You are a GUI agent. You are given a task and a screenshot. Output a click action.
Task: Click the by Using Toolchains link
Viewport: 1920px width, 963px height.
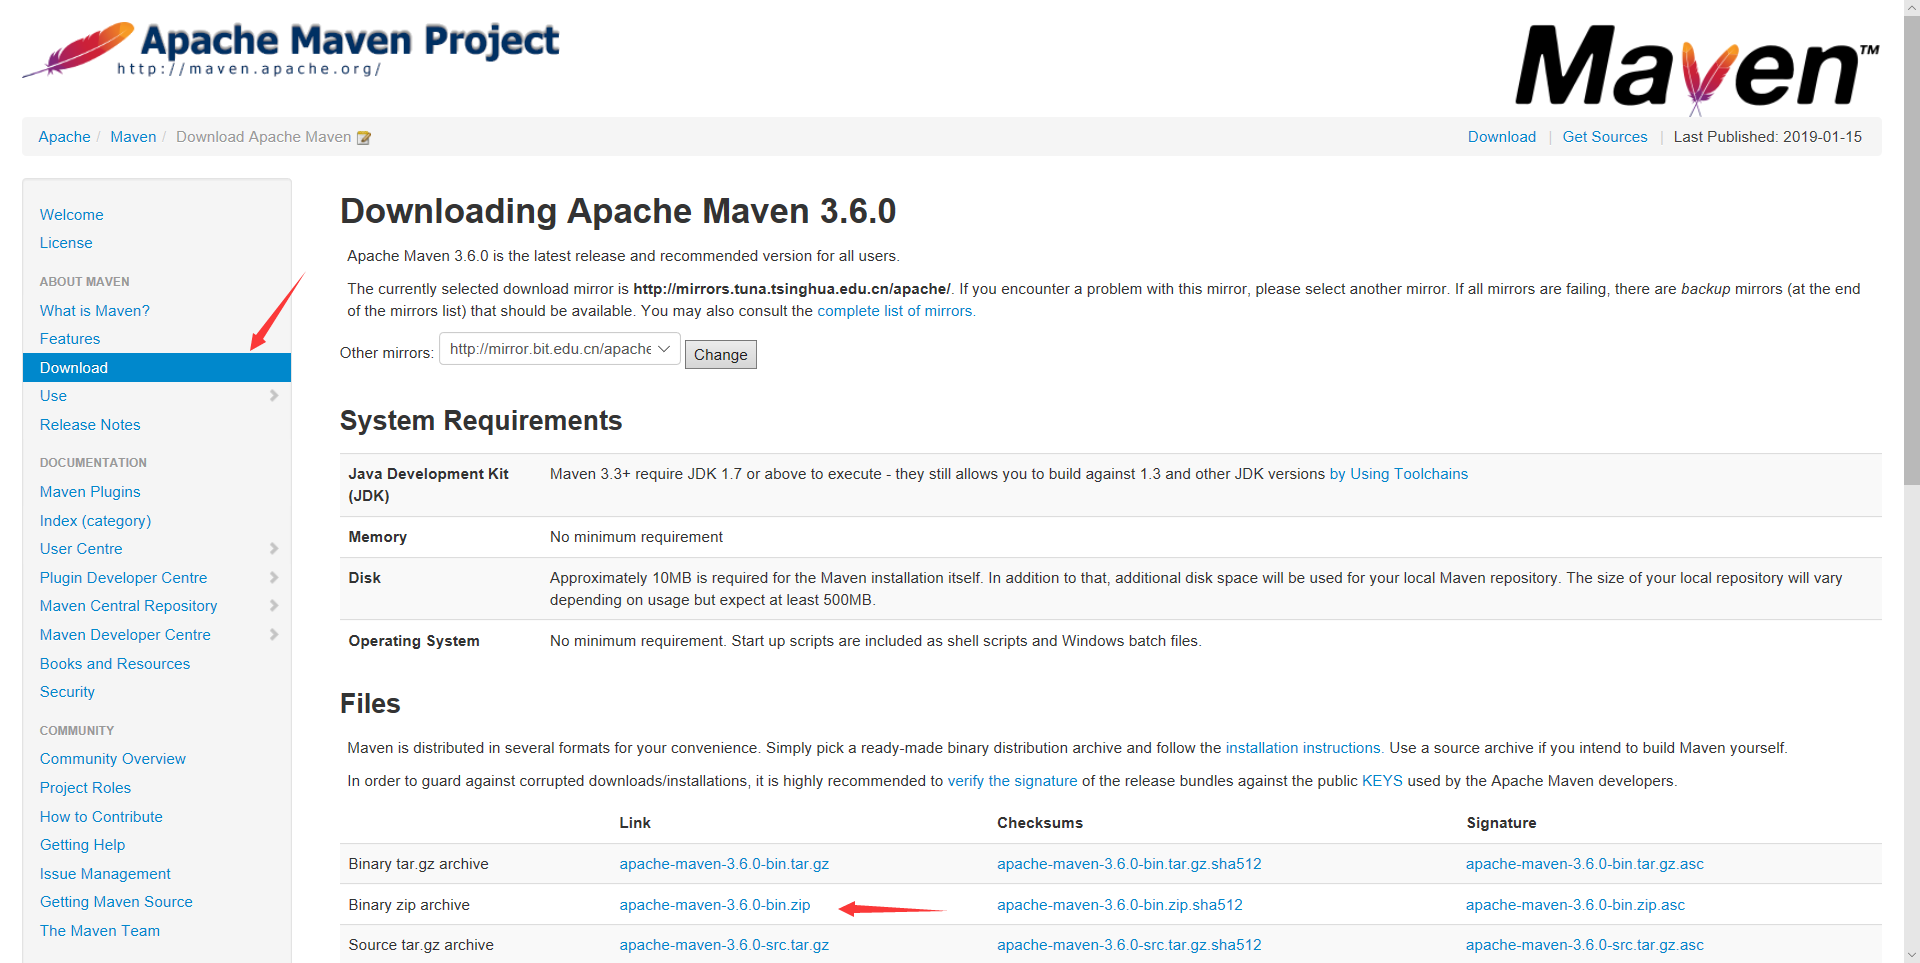[1398, 474]
